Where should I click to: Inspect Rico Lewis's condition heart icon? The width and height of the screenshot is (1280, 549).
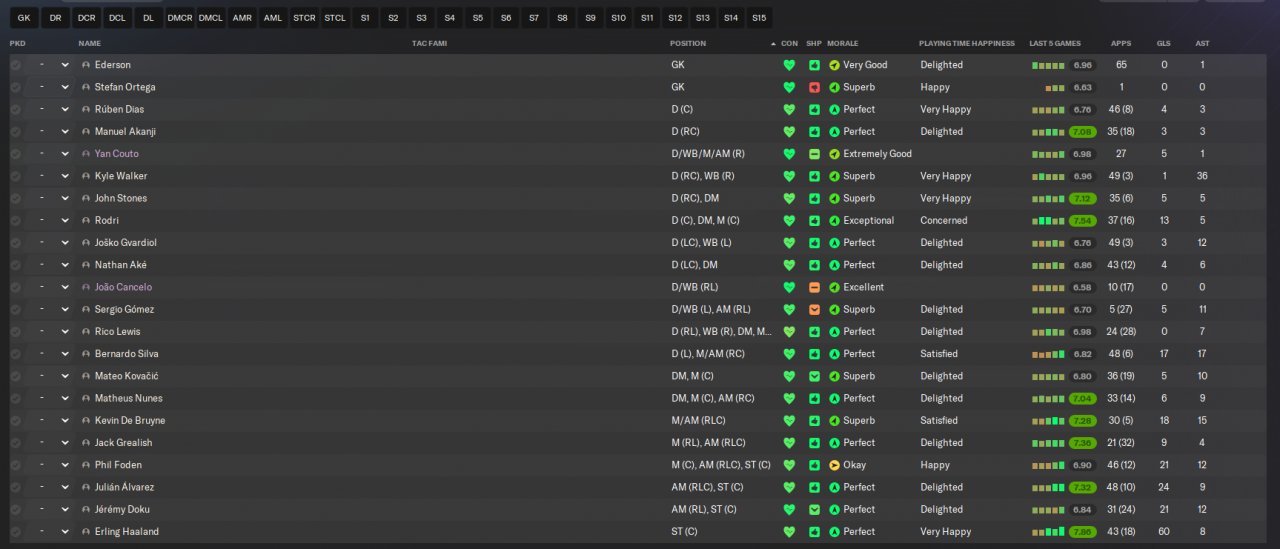789,332
